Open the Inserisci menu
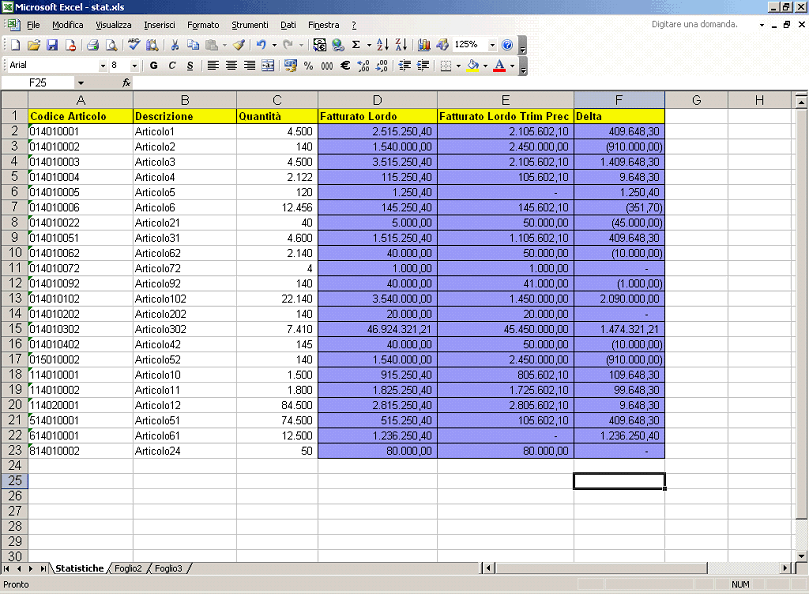The image size is (809, 594). (159, 25)
